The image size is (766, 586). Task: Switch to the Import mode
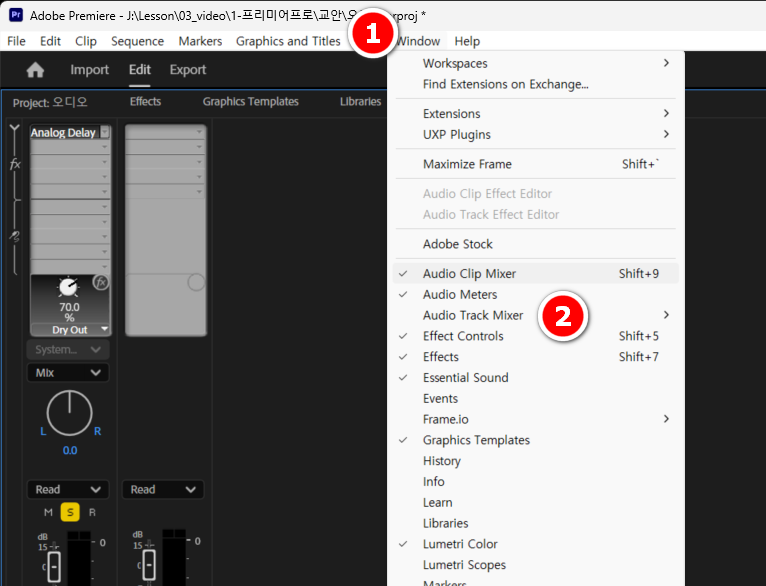coord(89,70)
